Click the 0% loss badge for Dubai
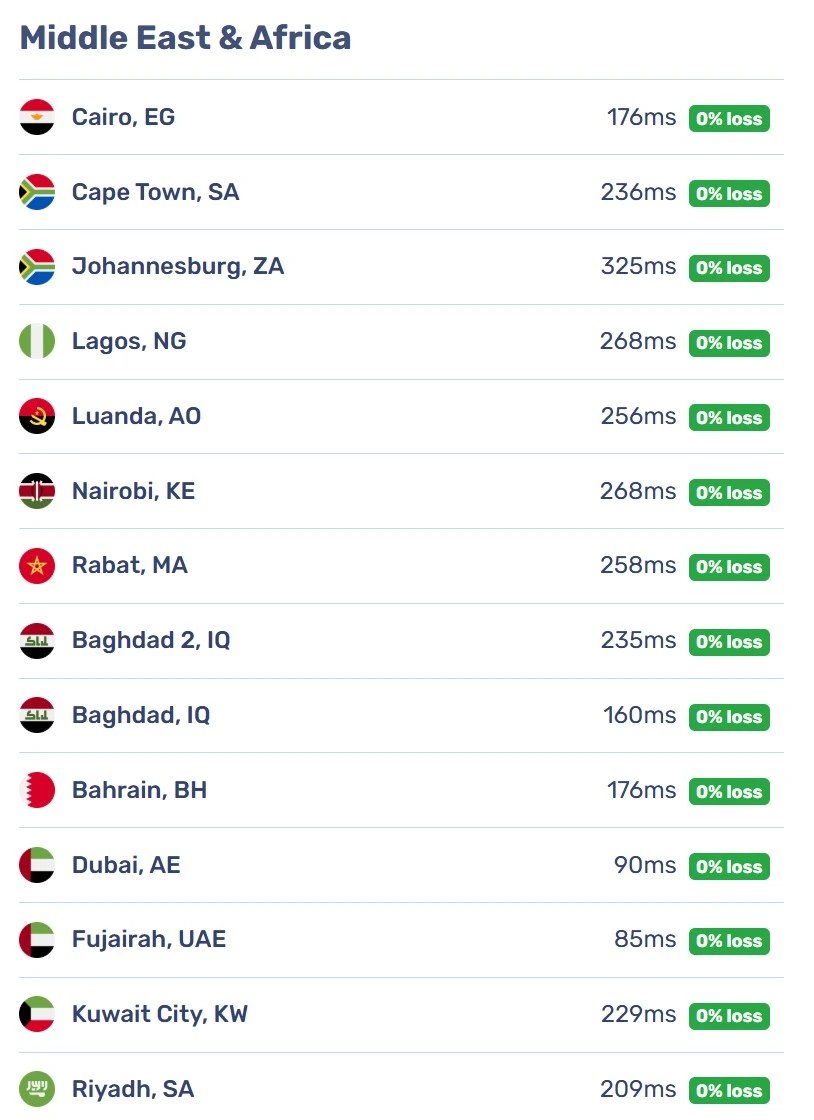This screenshot has height=1120, width=814. (x=729, y=866)
